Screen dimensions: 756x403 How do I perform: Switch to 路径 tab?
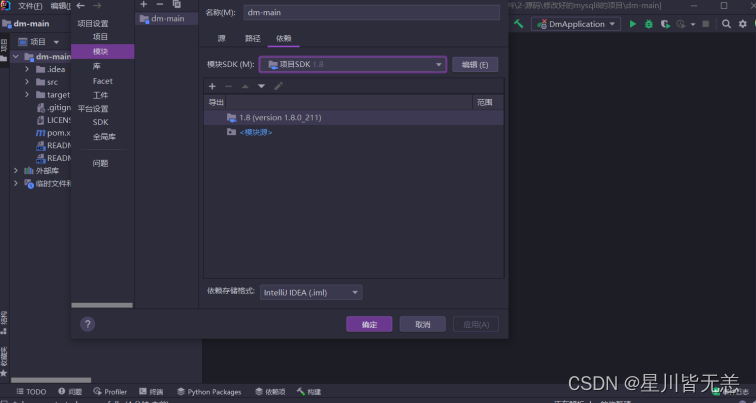pyautogui.click(x=253, y=39)
